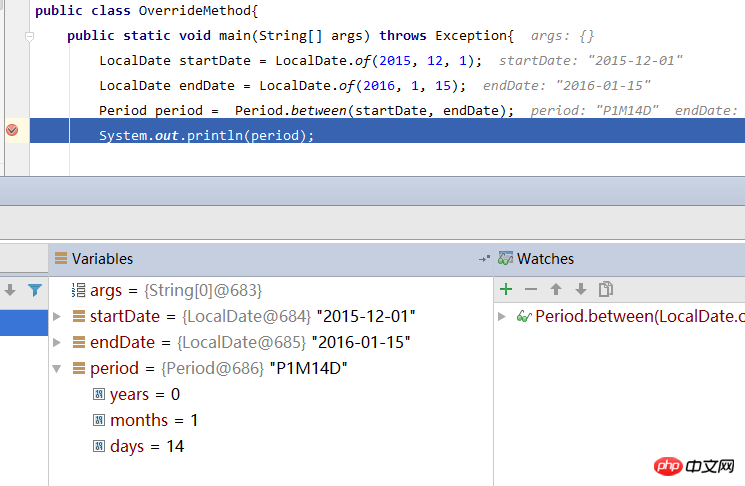Collapse the main method fold marker

29,36
